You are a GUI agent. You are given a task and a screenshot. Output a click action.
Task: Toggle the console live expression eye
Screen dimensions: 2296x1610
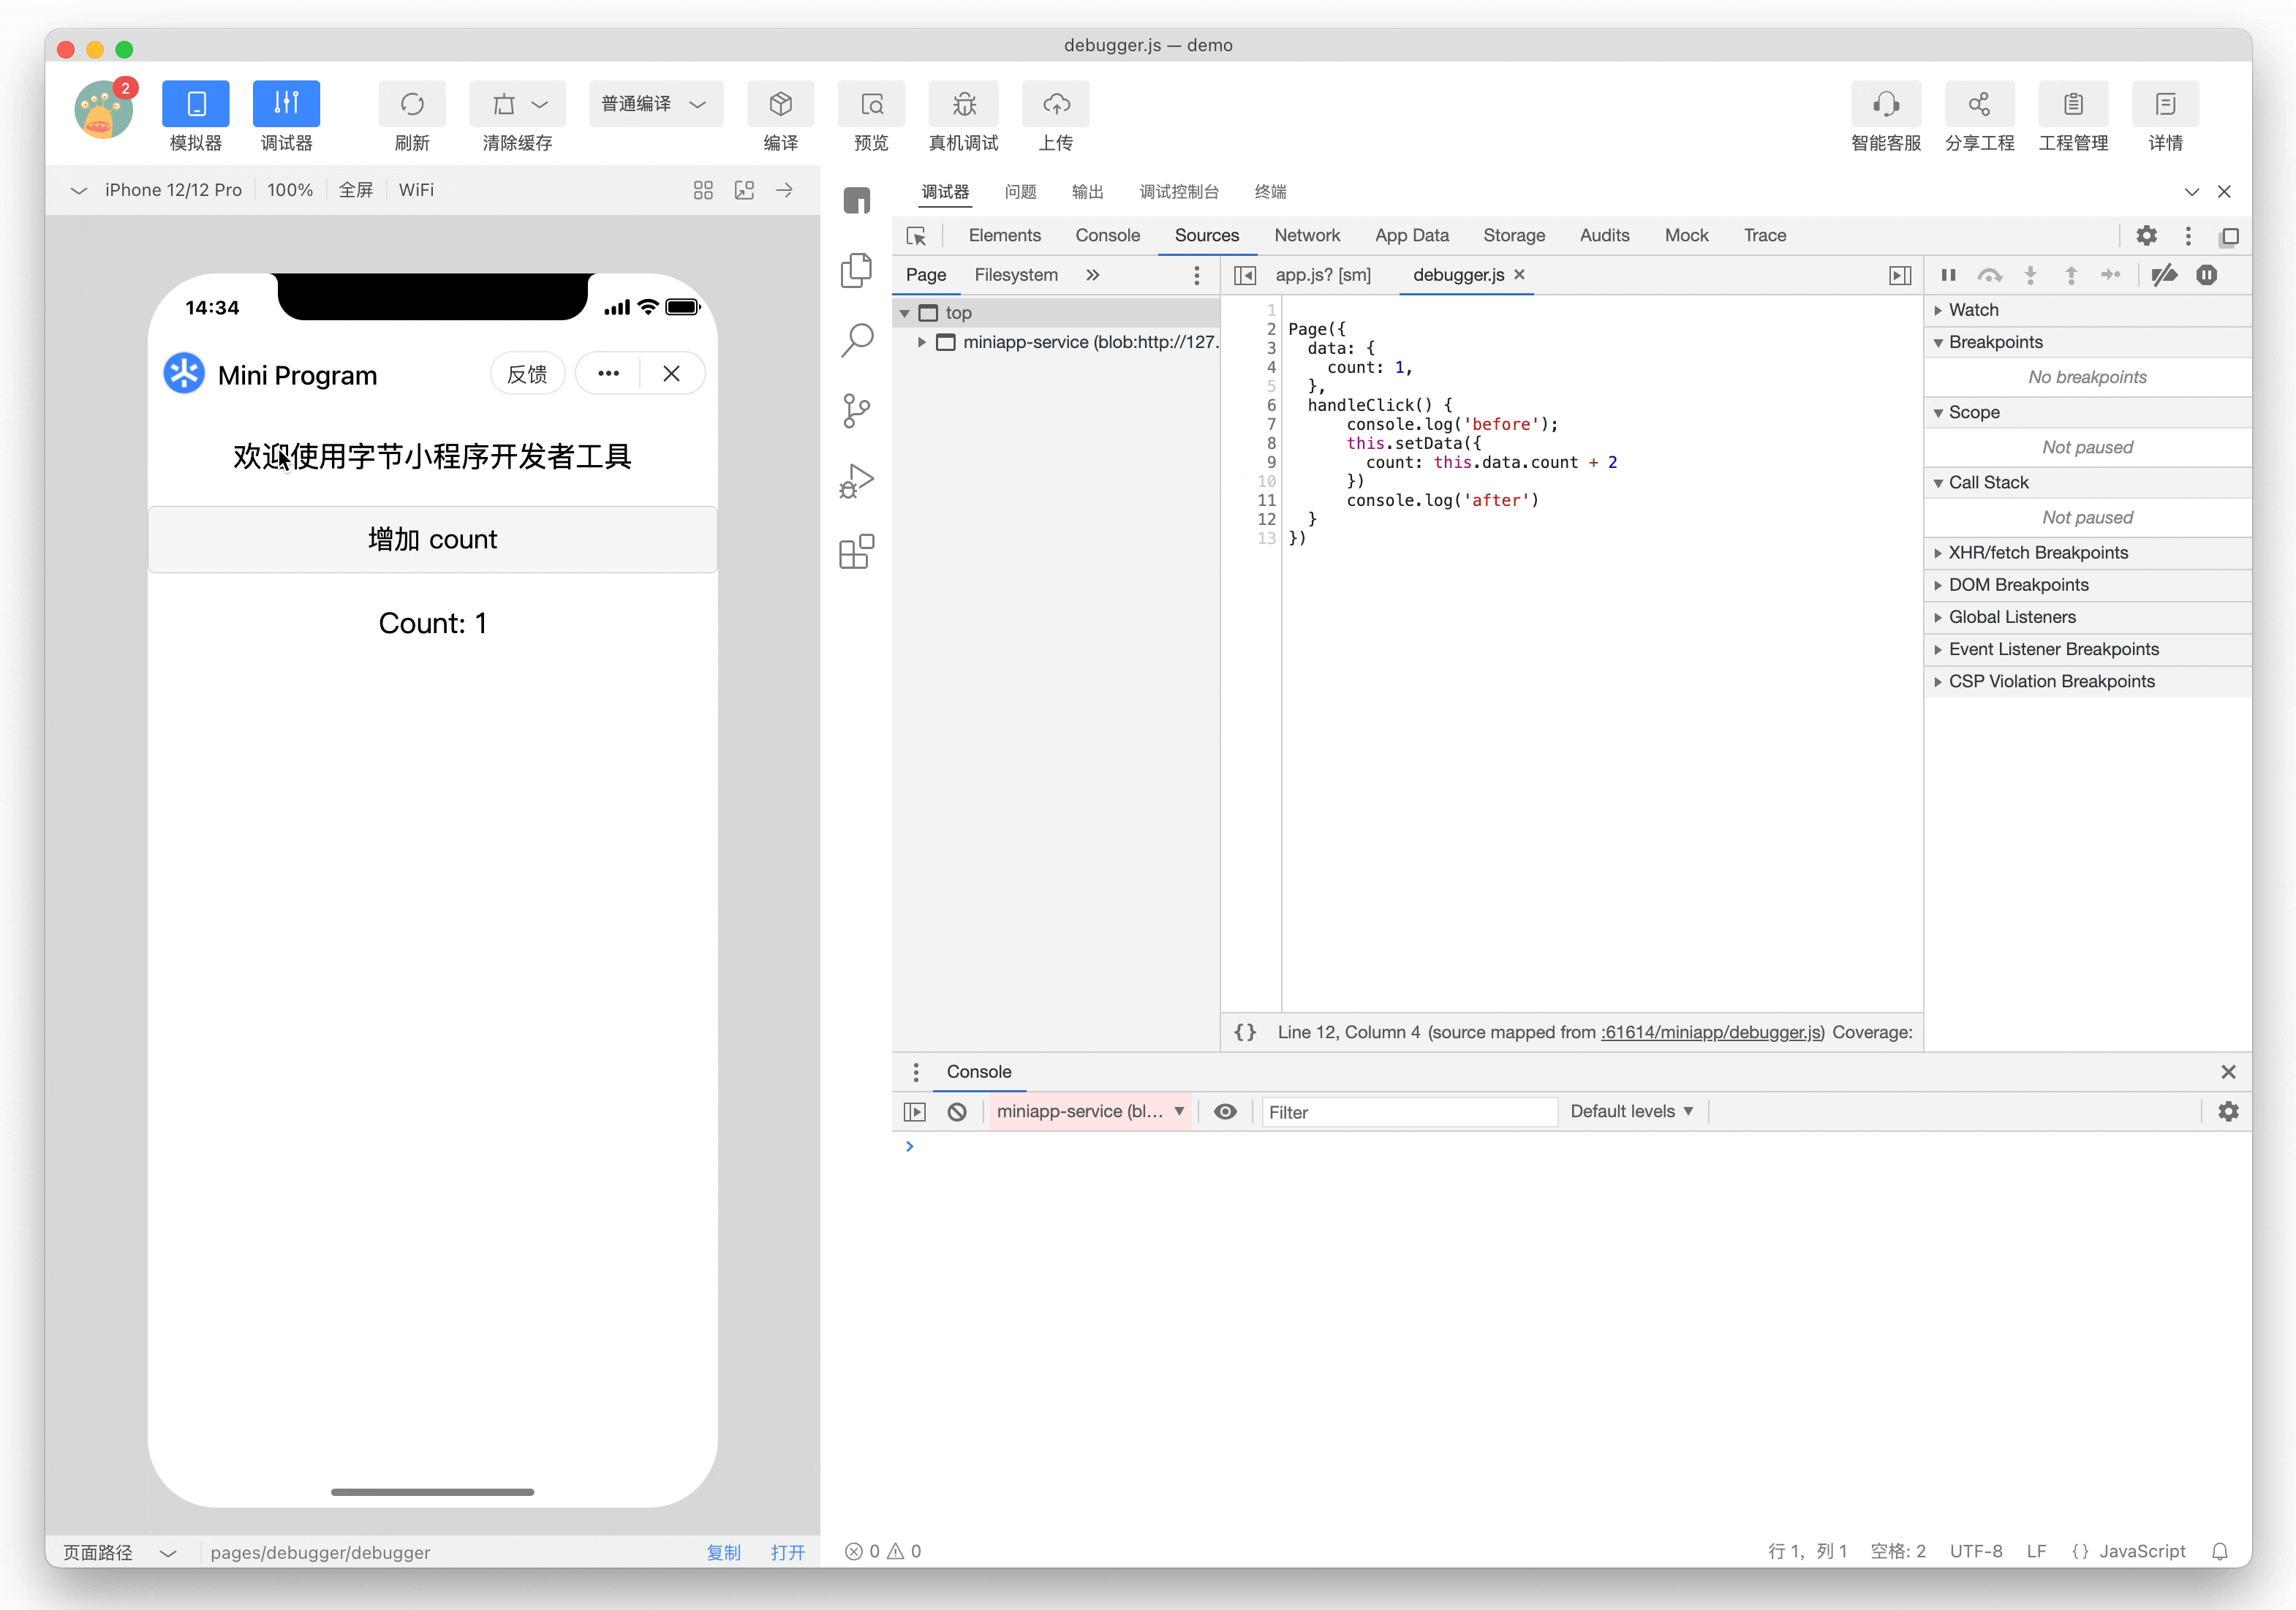(1225, 1112)
